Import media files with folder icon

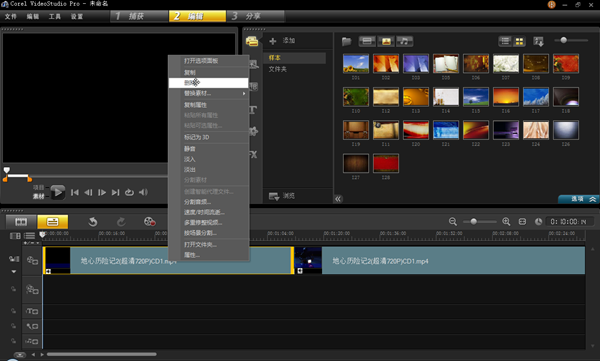[346, 41]
